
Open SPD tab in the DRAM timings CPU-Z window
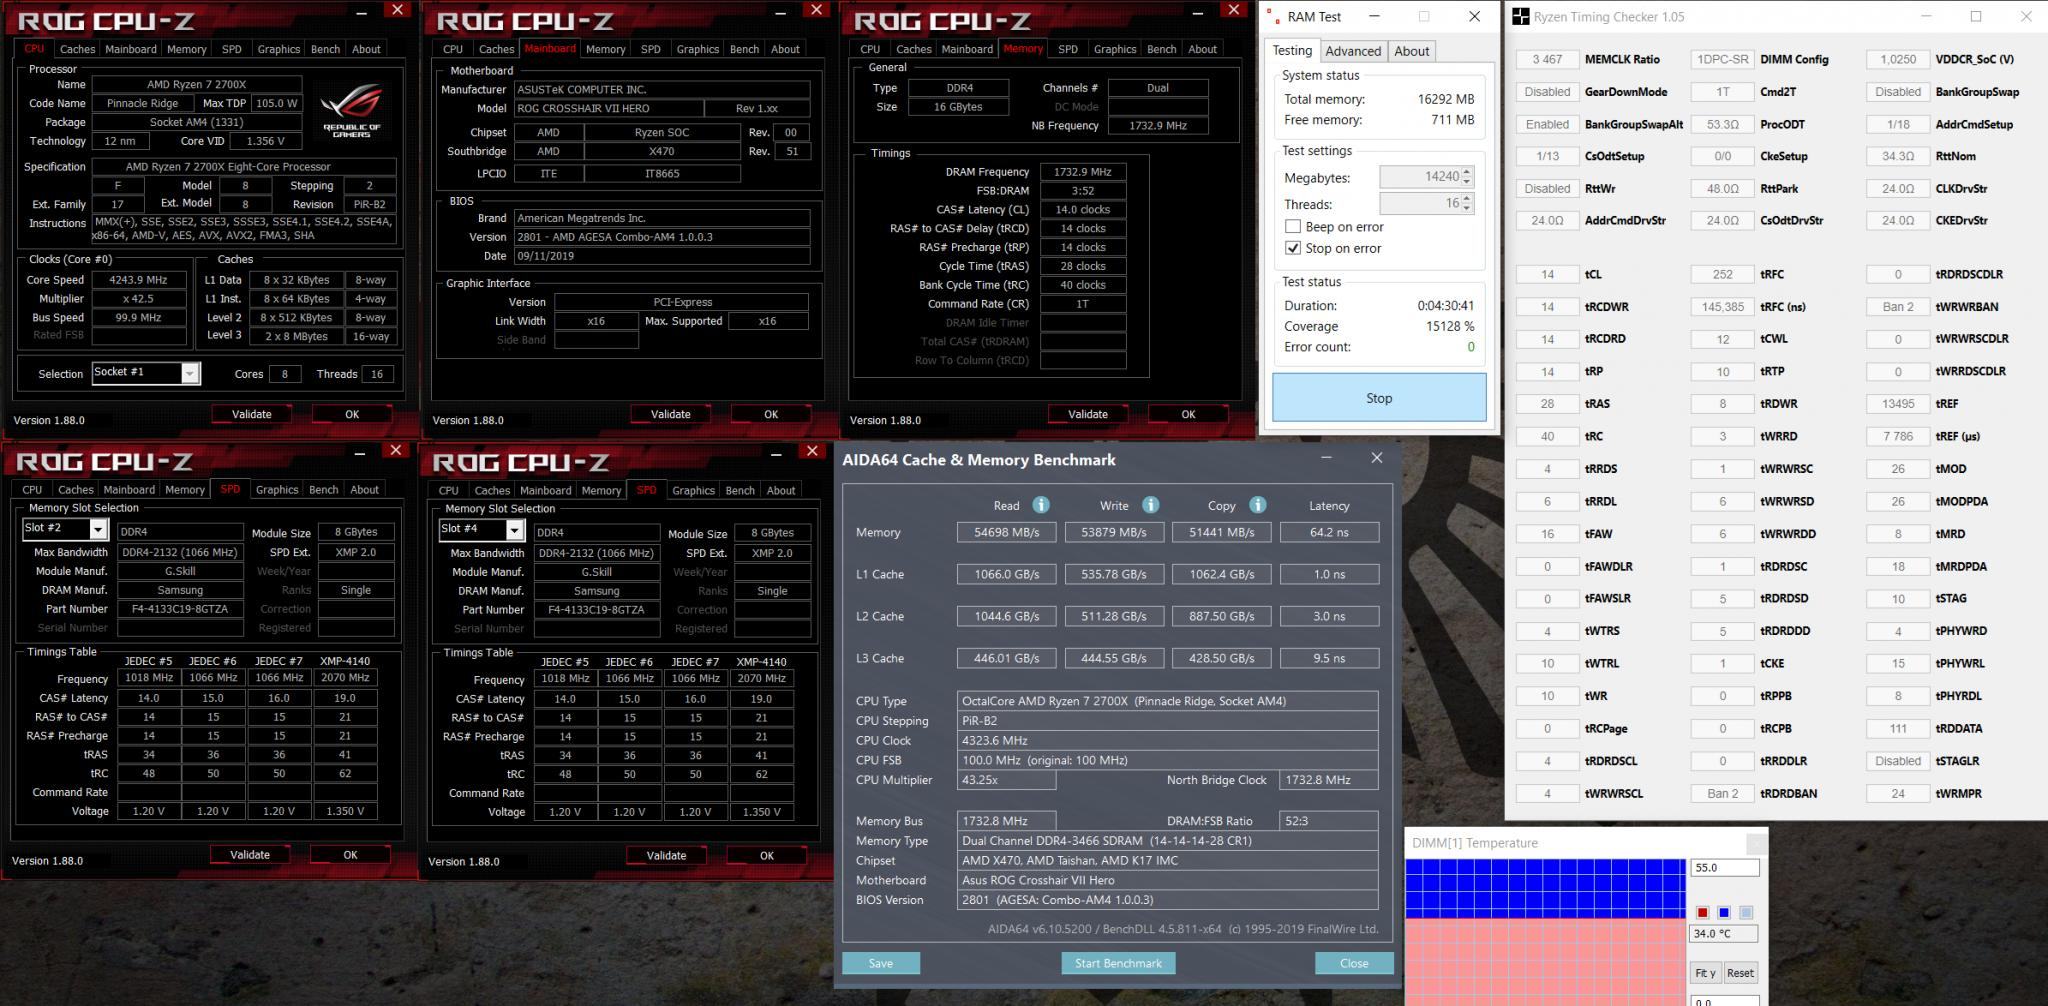pyautogui.click(x=1068, y=49)
